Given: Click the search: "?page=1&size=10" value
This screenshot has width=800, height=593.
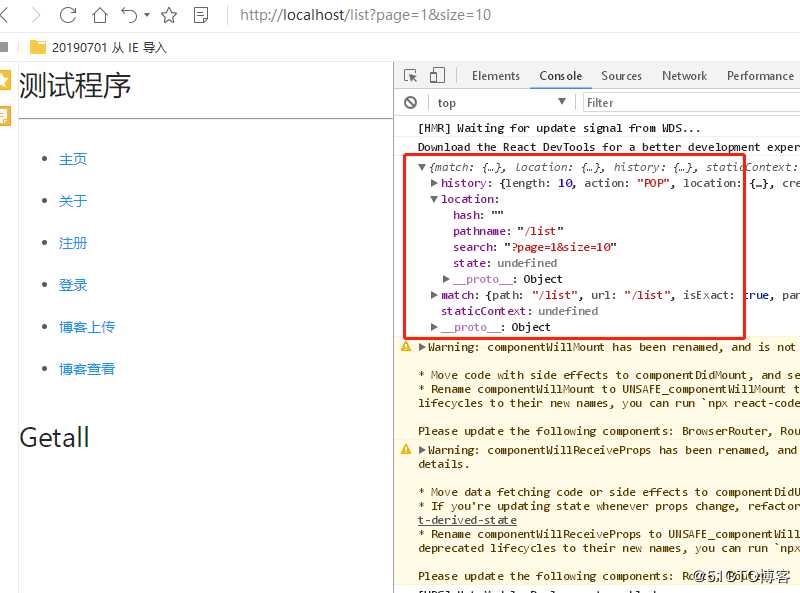Looking at the screenshot, I should (x=560, y=247).
